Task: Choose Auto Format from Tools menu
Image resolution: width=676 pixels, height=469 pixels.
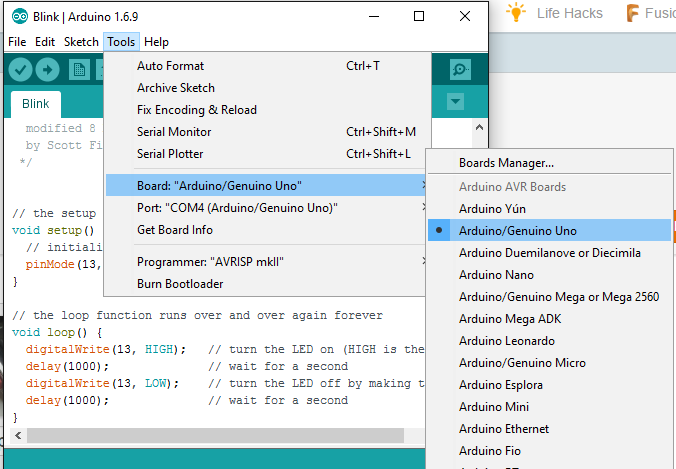Action: (x=266, y=66)
